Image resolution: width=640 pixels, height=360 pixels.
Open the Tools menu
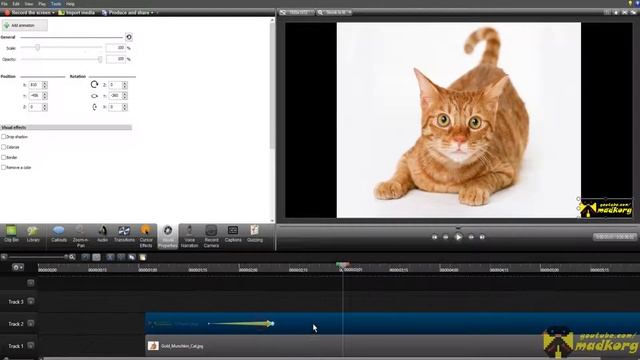[56, 4]
